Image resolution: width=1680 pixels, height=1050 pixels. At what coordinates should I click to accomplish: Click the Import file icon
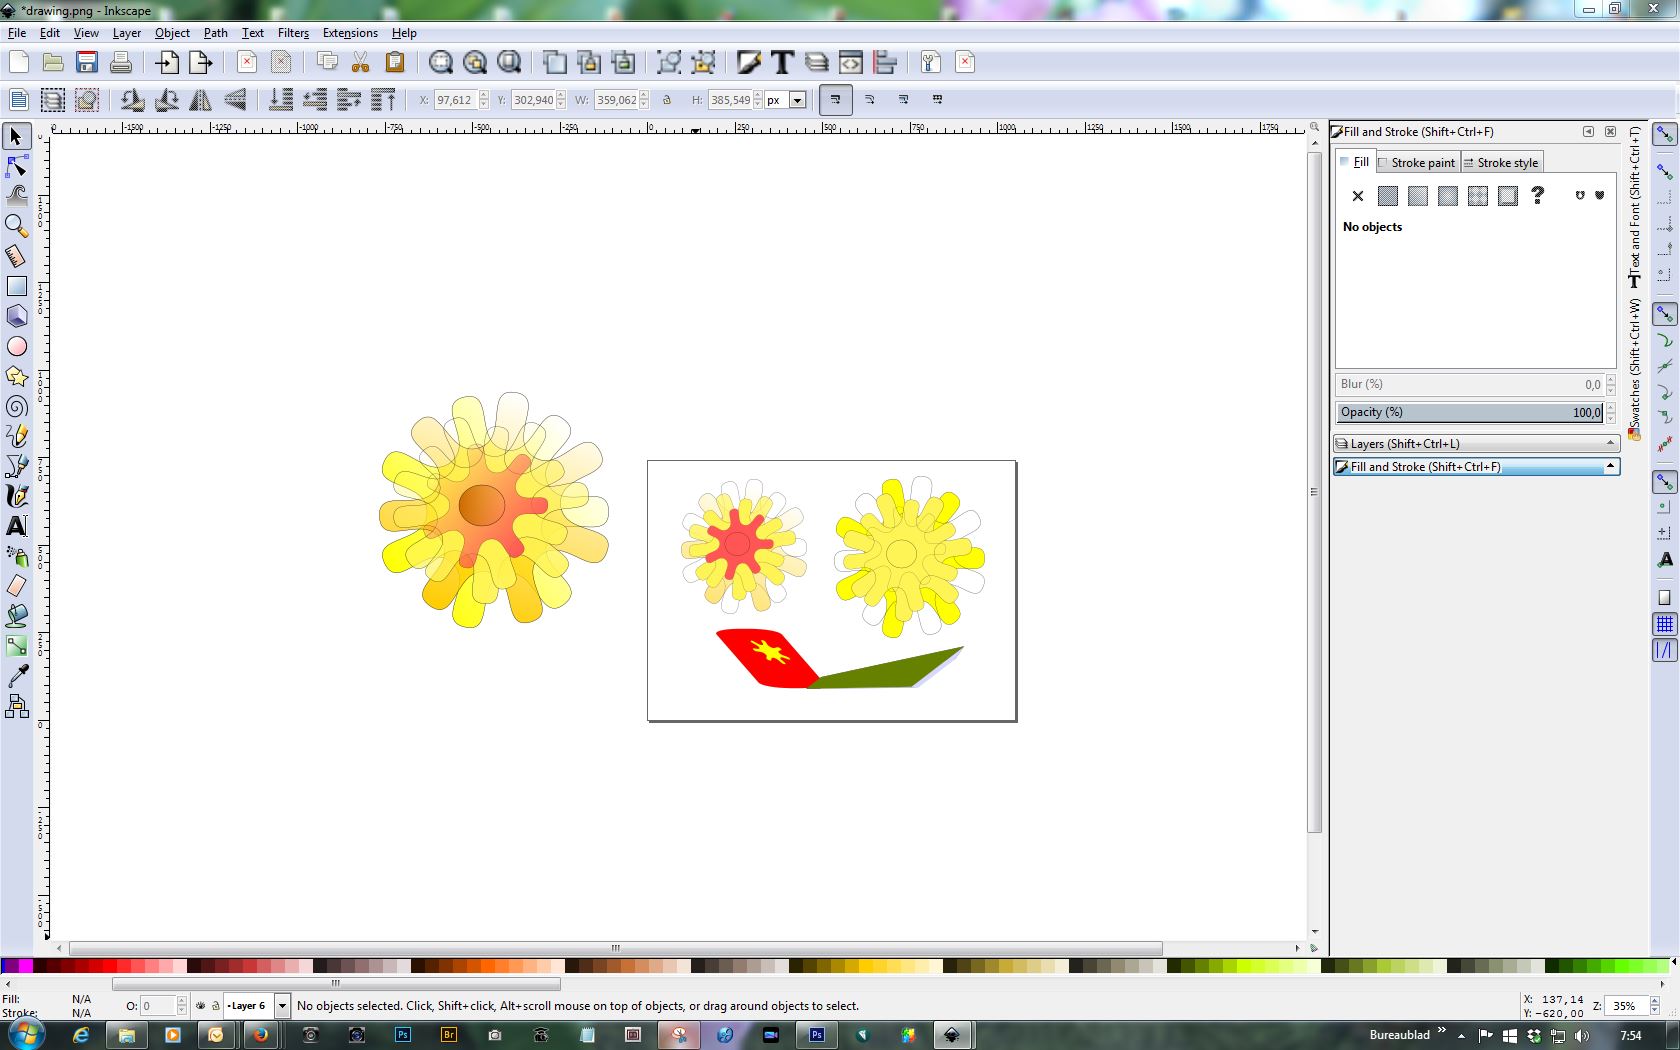tap(166, 62)
